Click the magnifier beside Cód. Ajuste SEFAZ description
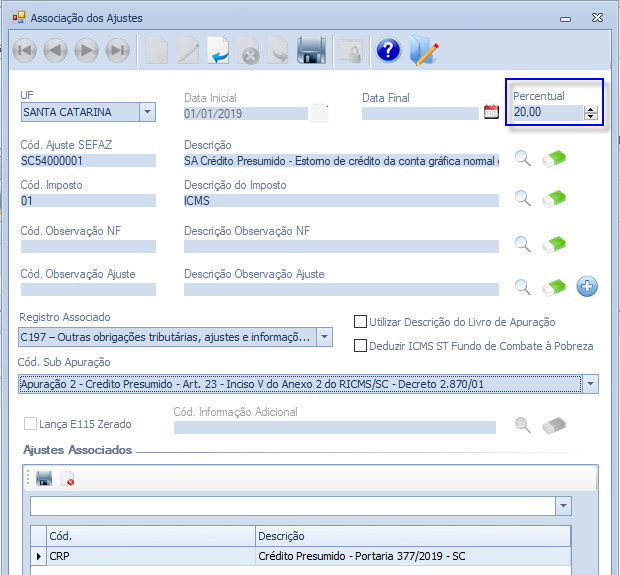620x575 pixels. [522, 158]
